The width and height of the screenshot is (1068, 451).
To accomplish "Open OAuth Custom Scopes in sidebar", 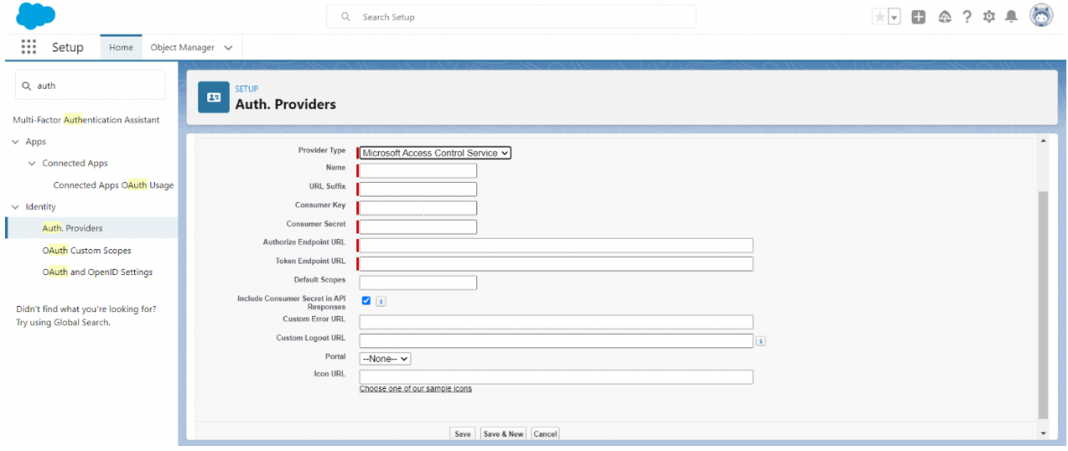I will (86, 250).
